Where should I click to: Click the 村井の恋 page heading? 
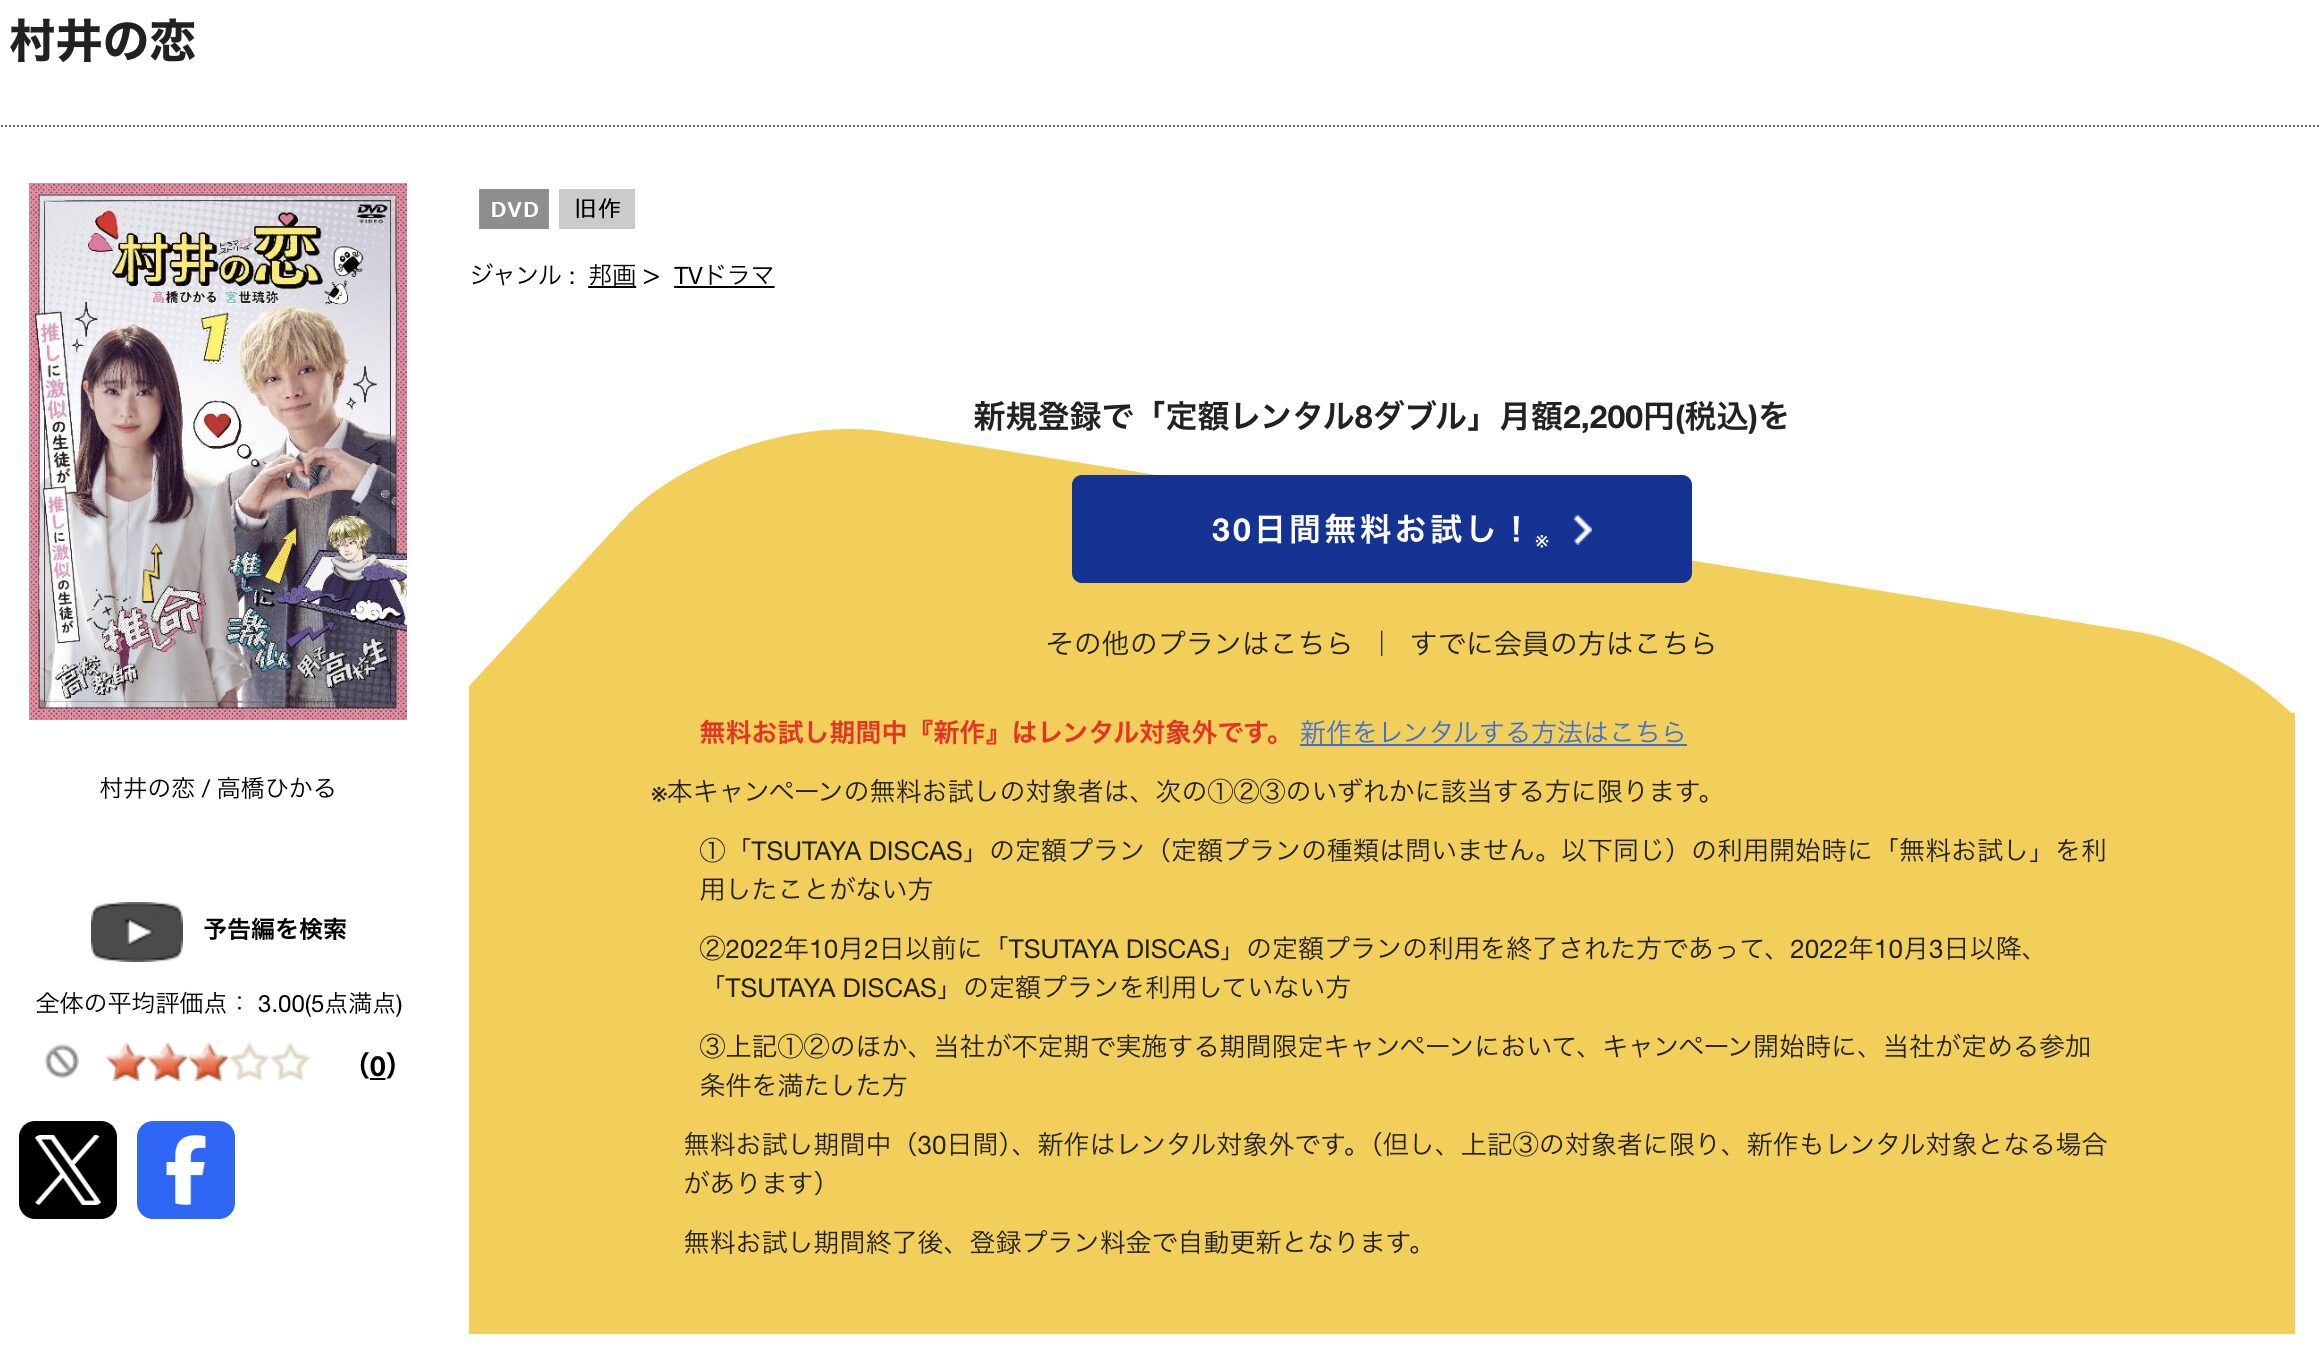click(x=102, y=42)
